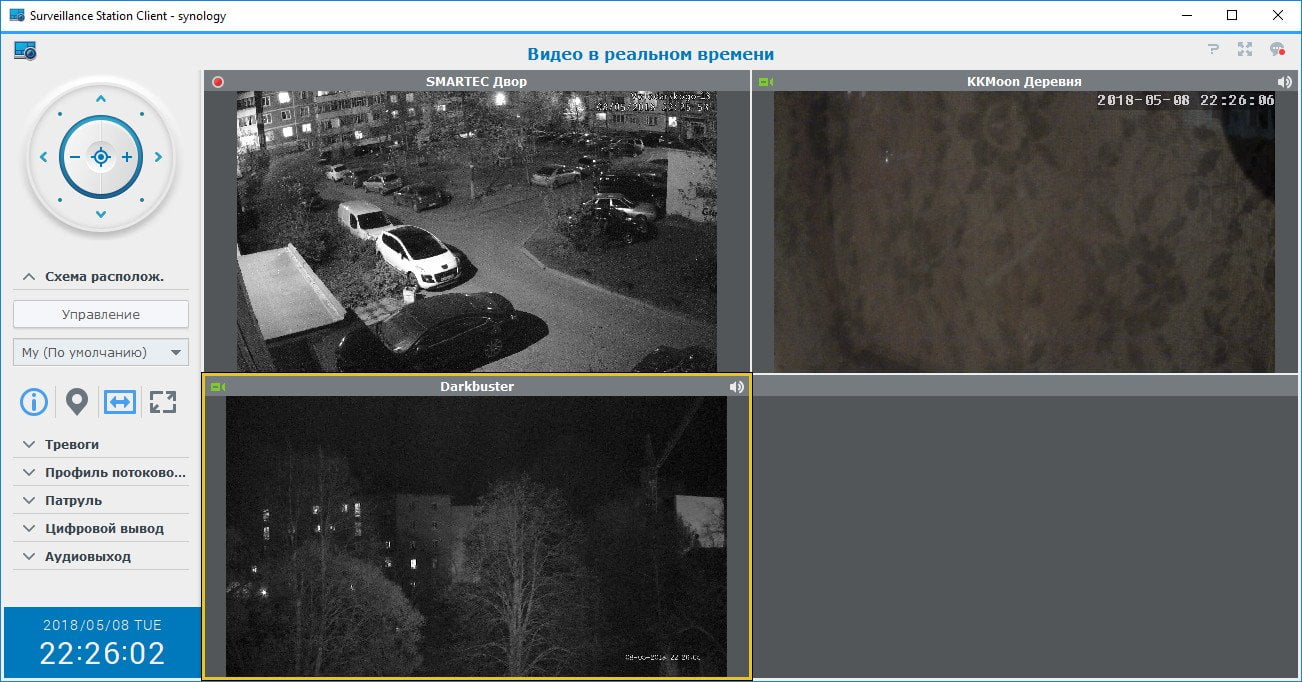Click the Управление button

(x=101, y=314)
